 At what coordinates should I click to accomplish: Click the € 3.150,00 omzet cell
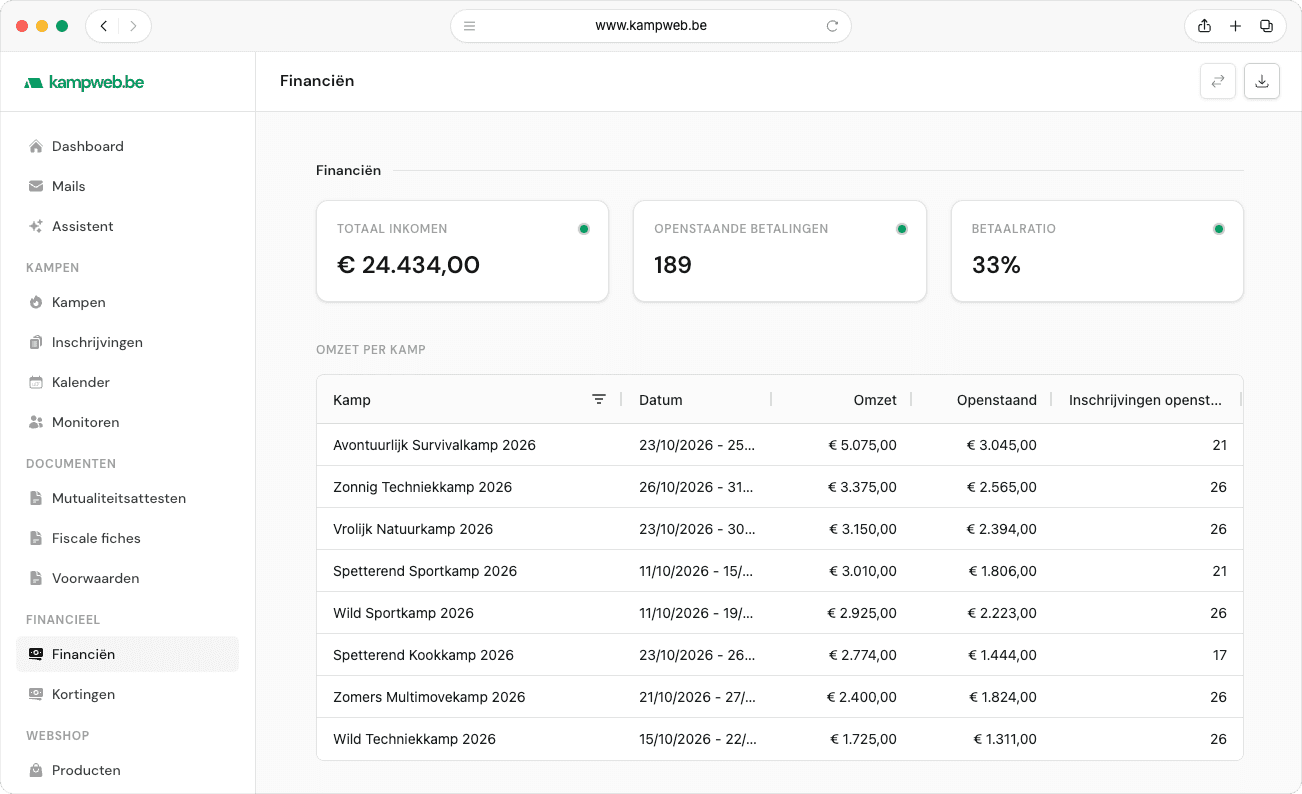(862, 529)
